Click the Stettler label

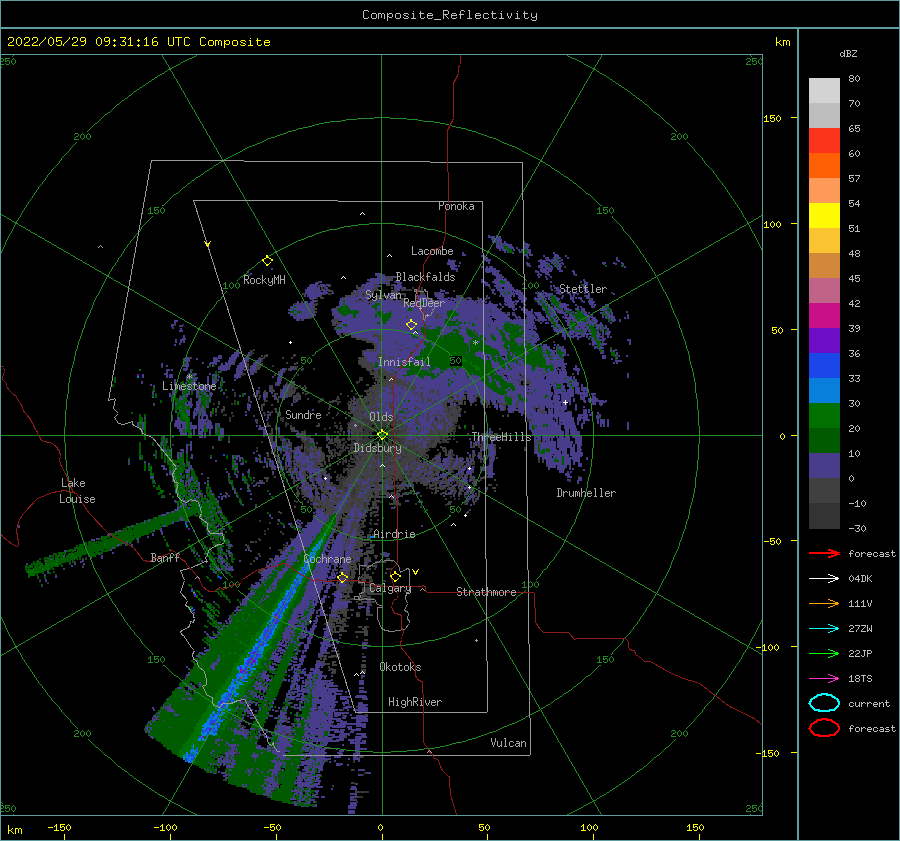(x=583, y=289)
